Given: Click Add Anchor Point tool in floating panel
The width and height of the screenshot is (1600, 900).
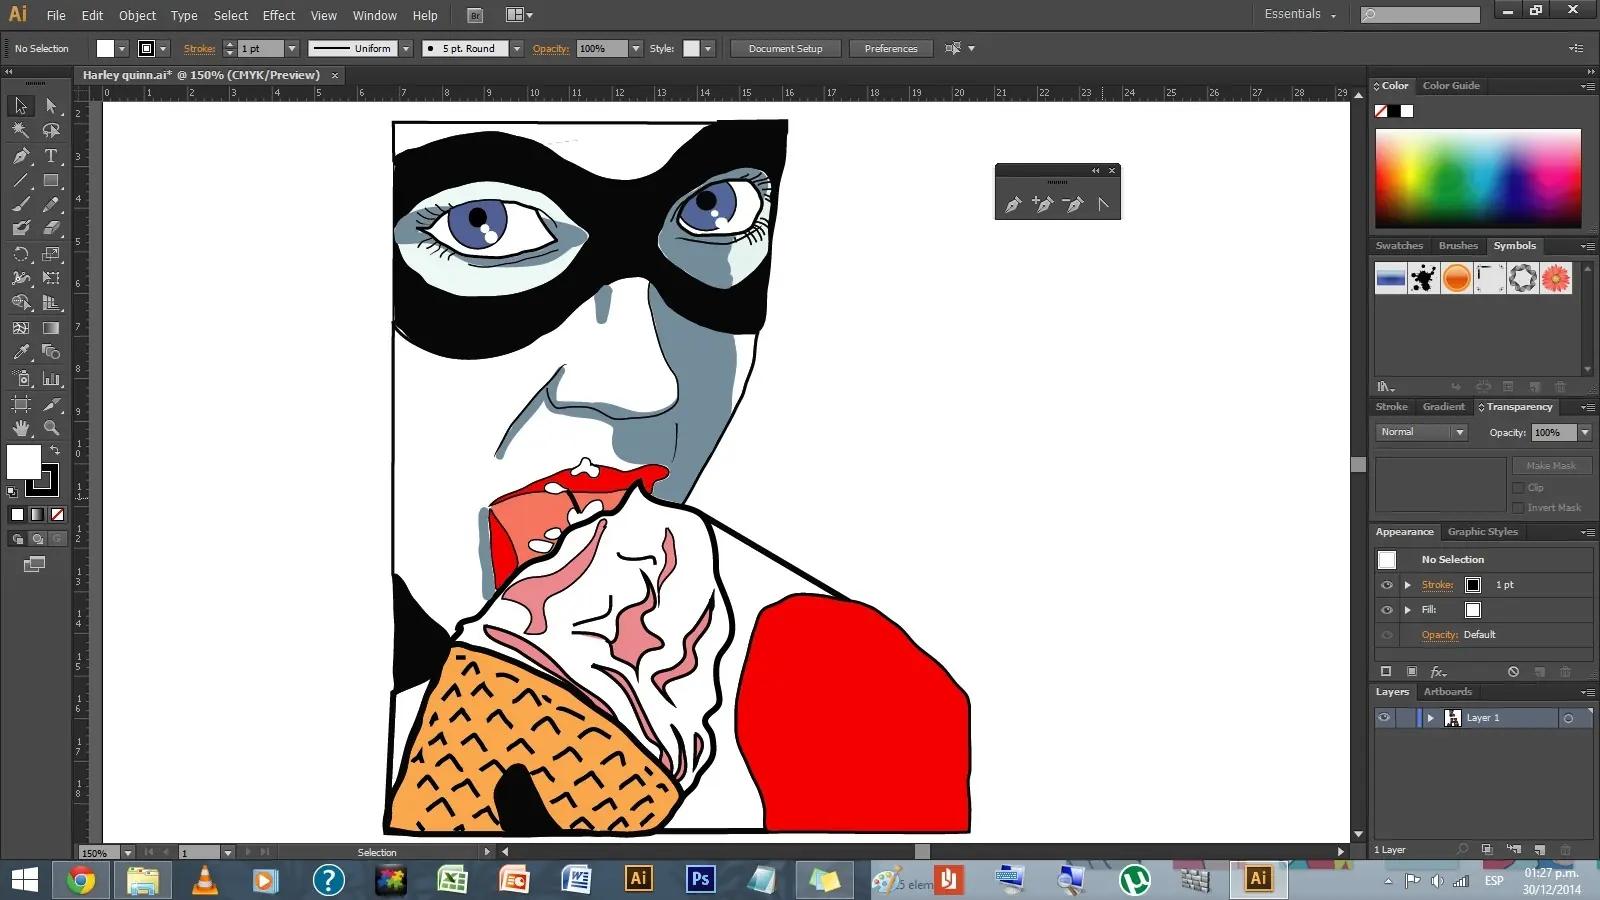Looking at the screenshot, I should tap(1043, 204).
